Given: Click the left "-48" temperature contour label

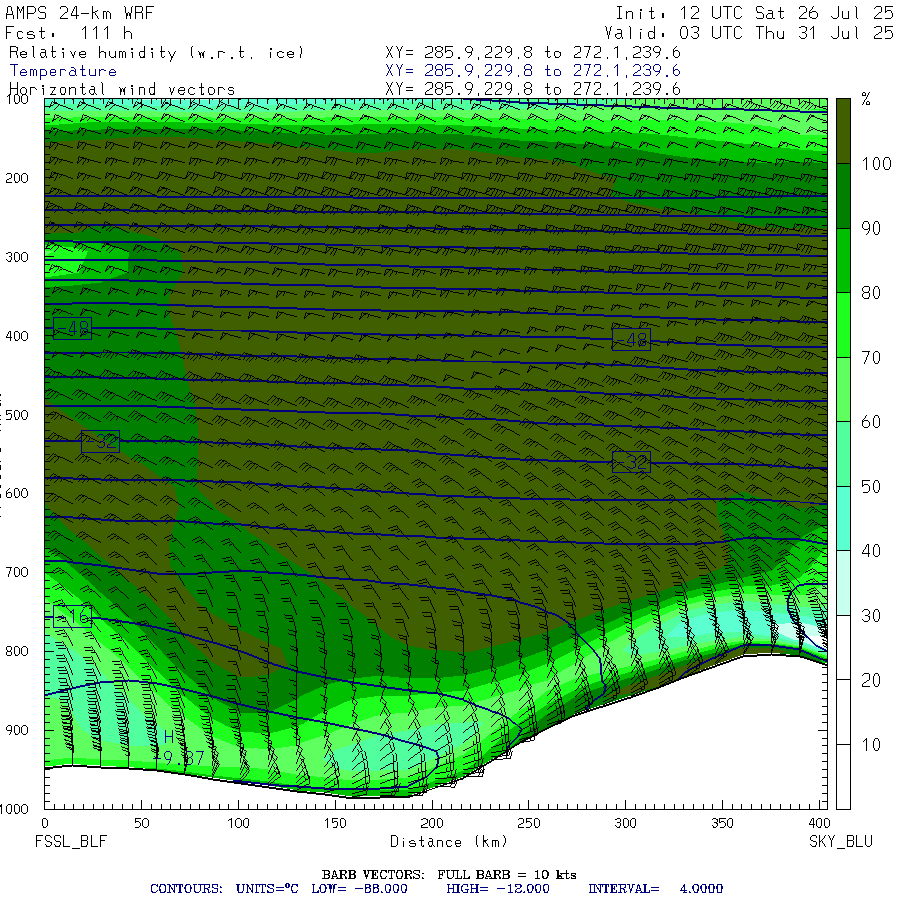Looking at the screenshot, I should [72, 328].
